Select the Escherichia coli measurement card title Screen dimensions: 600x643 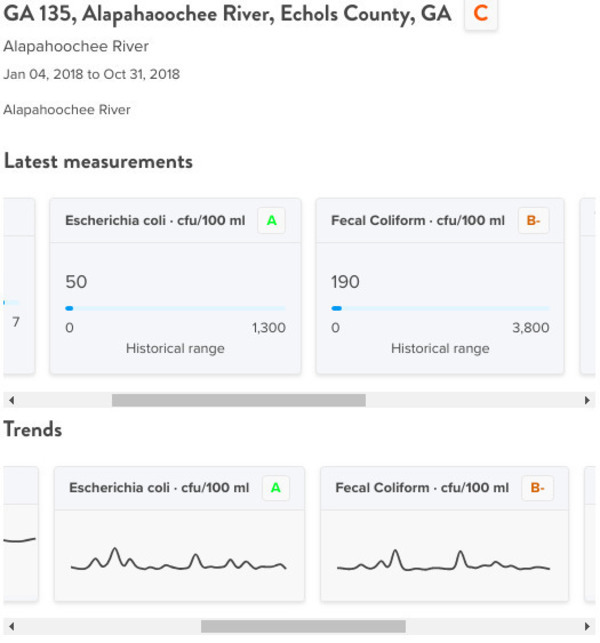(x=155, y=221)
